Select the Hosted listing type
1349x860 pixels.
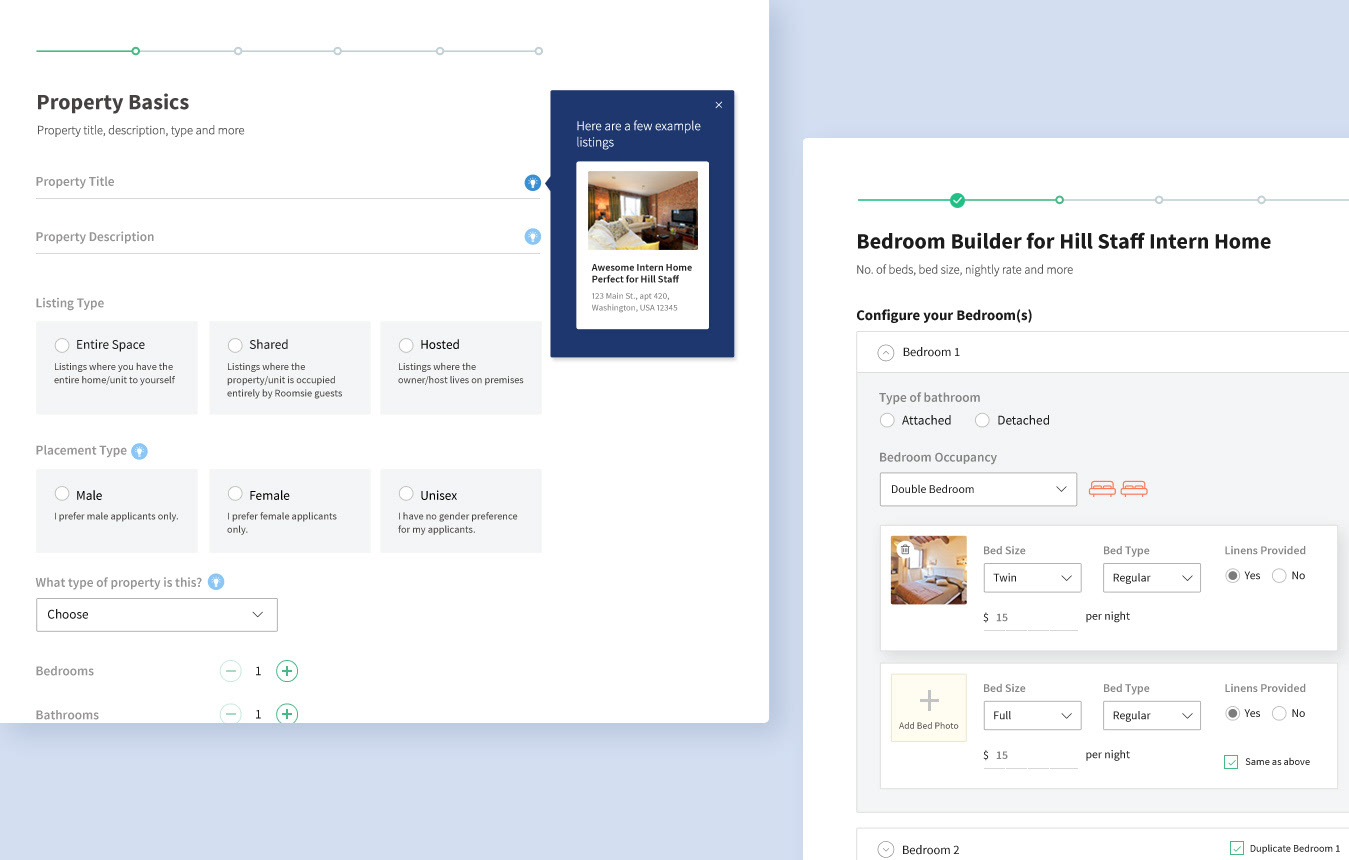coord(406,345)
